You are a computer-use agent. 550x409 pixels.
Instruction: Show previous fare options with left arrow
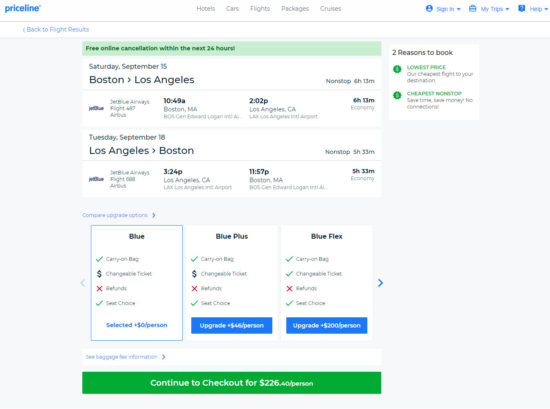83,283
